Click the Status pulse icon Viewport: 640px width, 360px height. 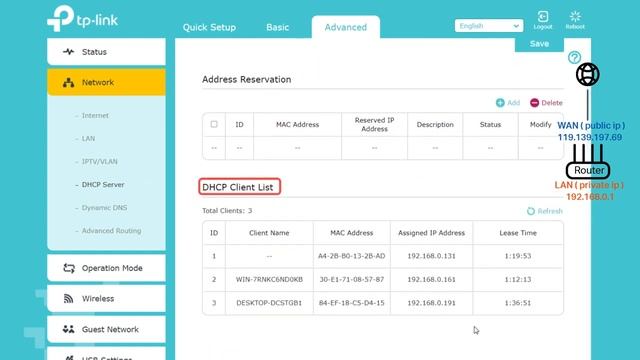(x=69, y=52)
